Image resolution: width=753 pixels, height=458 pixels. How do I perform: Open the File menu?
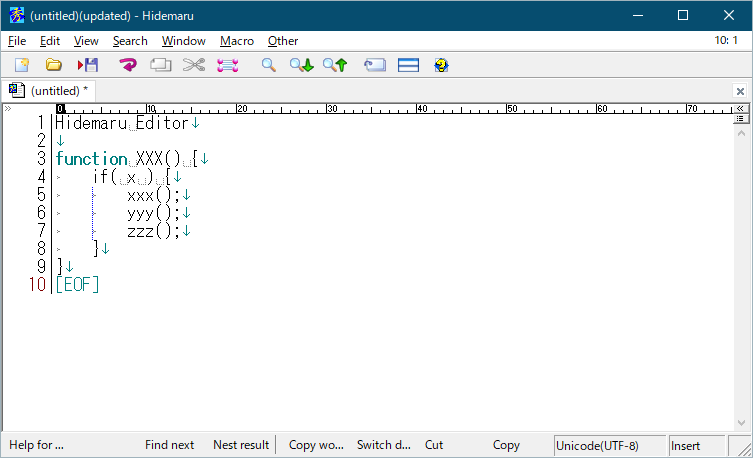[x=17, y=41]
